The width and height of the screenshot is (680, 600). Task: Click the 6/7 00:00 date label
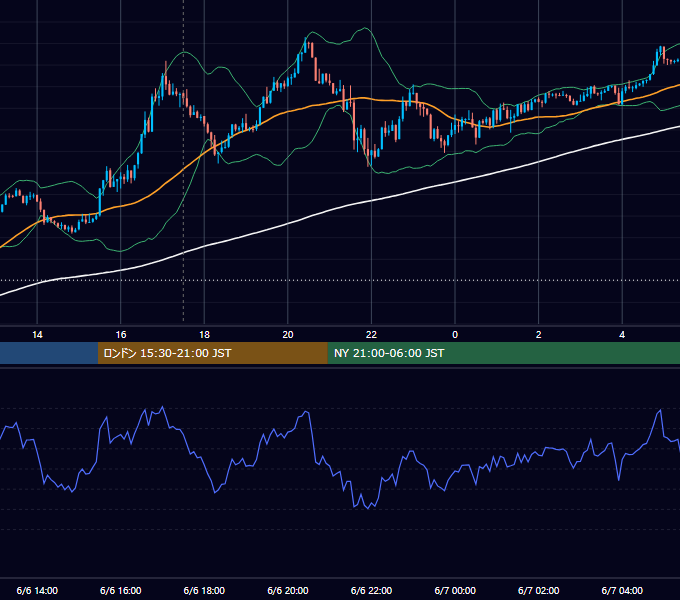(455, 590)
